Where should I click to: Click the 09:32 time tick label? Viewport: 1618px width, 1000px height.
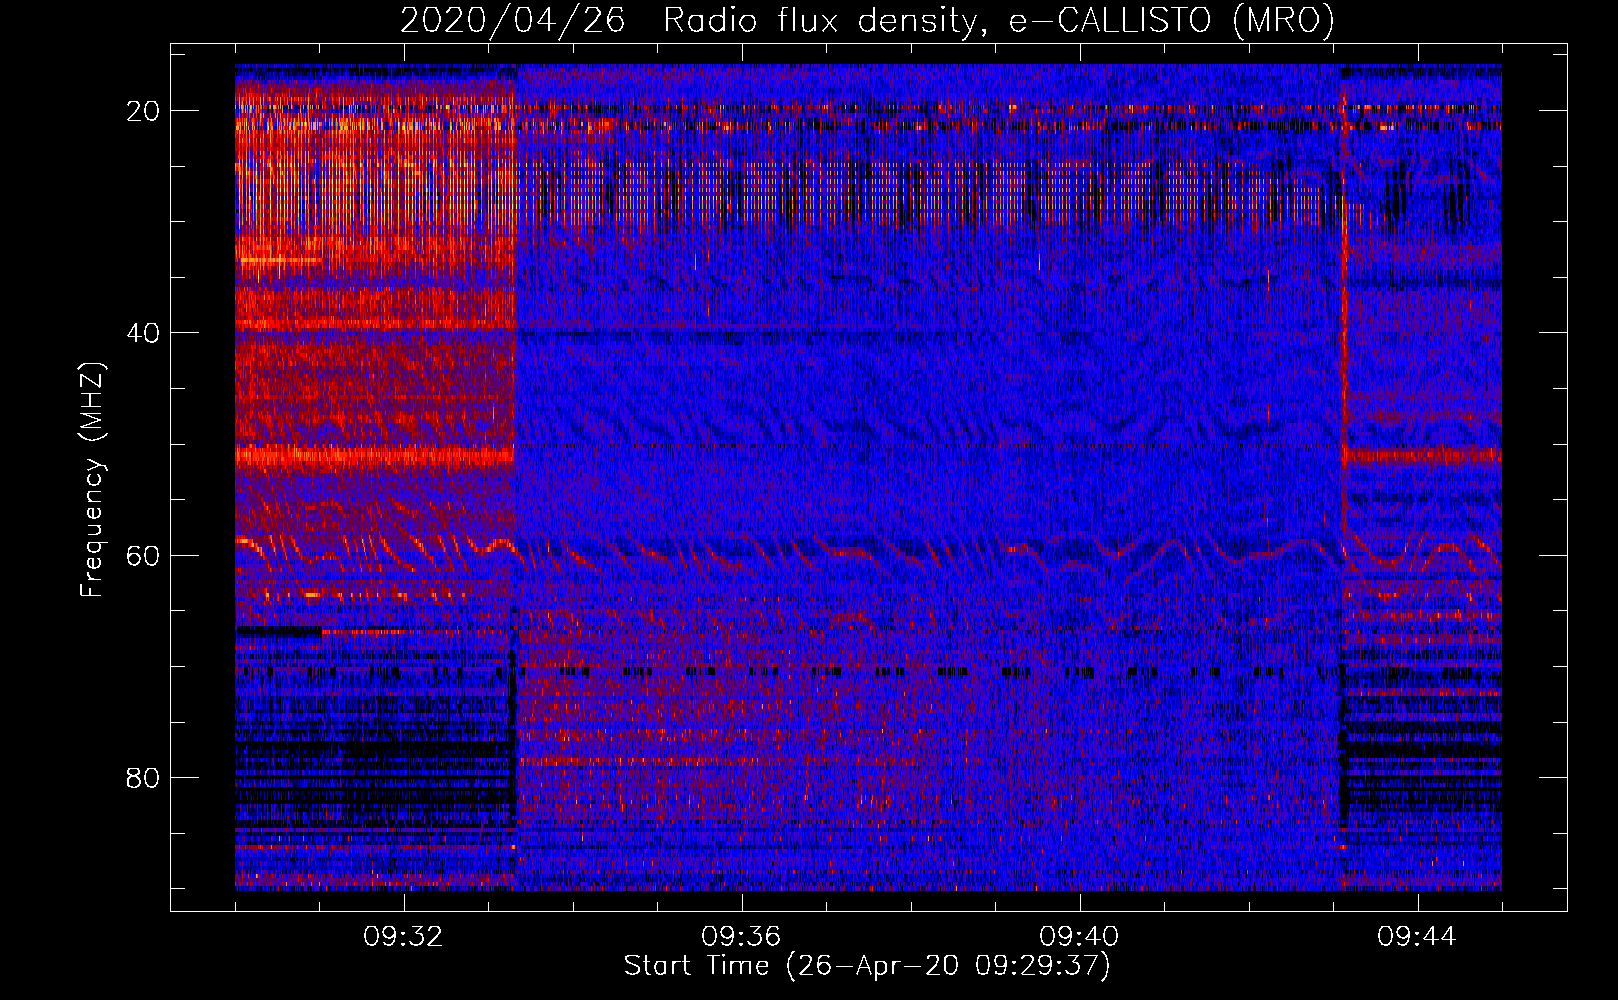(x=403, y=937)
